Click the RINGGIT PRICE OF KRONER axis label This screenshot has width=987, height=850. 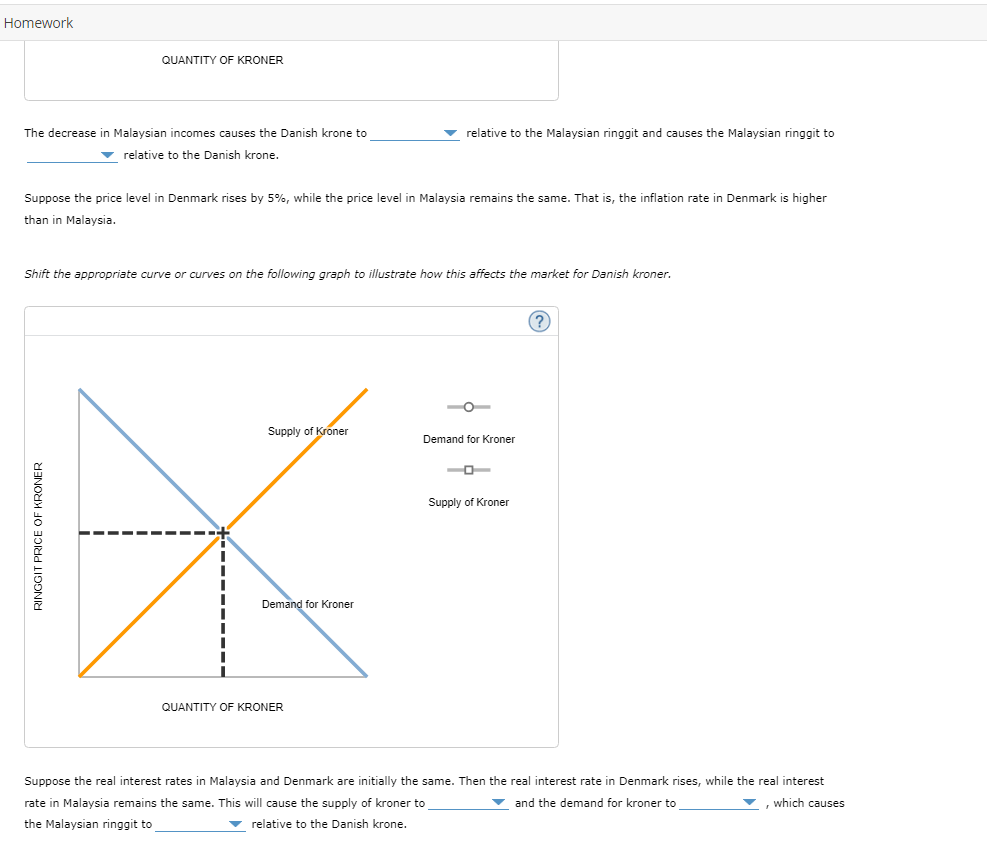pos(40,533)
